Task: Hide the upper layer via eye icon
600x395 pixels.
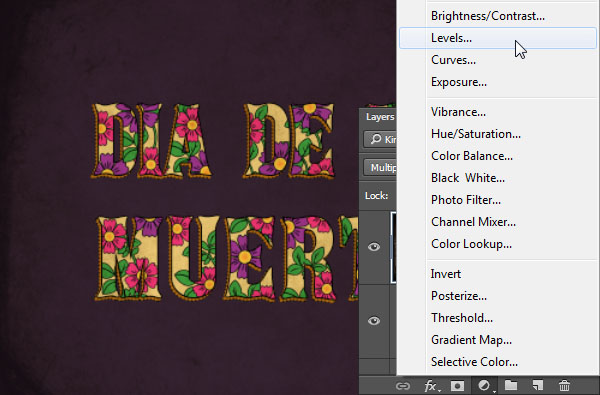Action: [x=374, y=247]
